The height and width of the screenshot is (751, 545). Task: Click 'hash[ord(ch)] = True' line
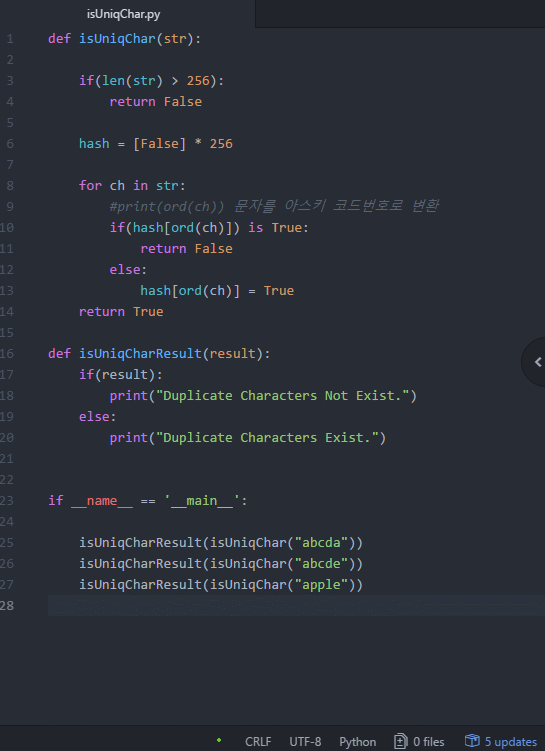pyautogui.click(x=217, y=291)
